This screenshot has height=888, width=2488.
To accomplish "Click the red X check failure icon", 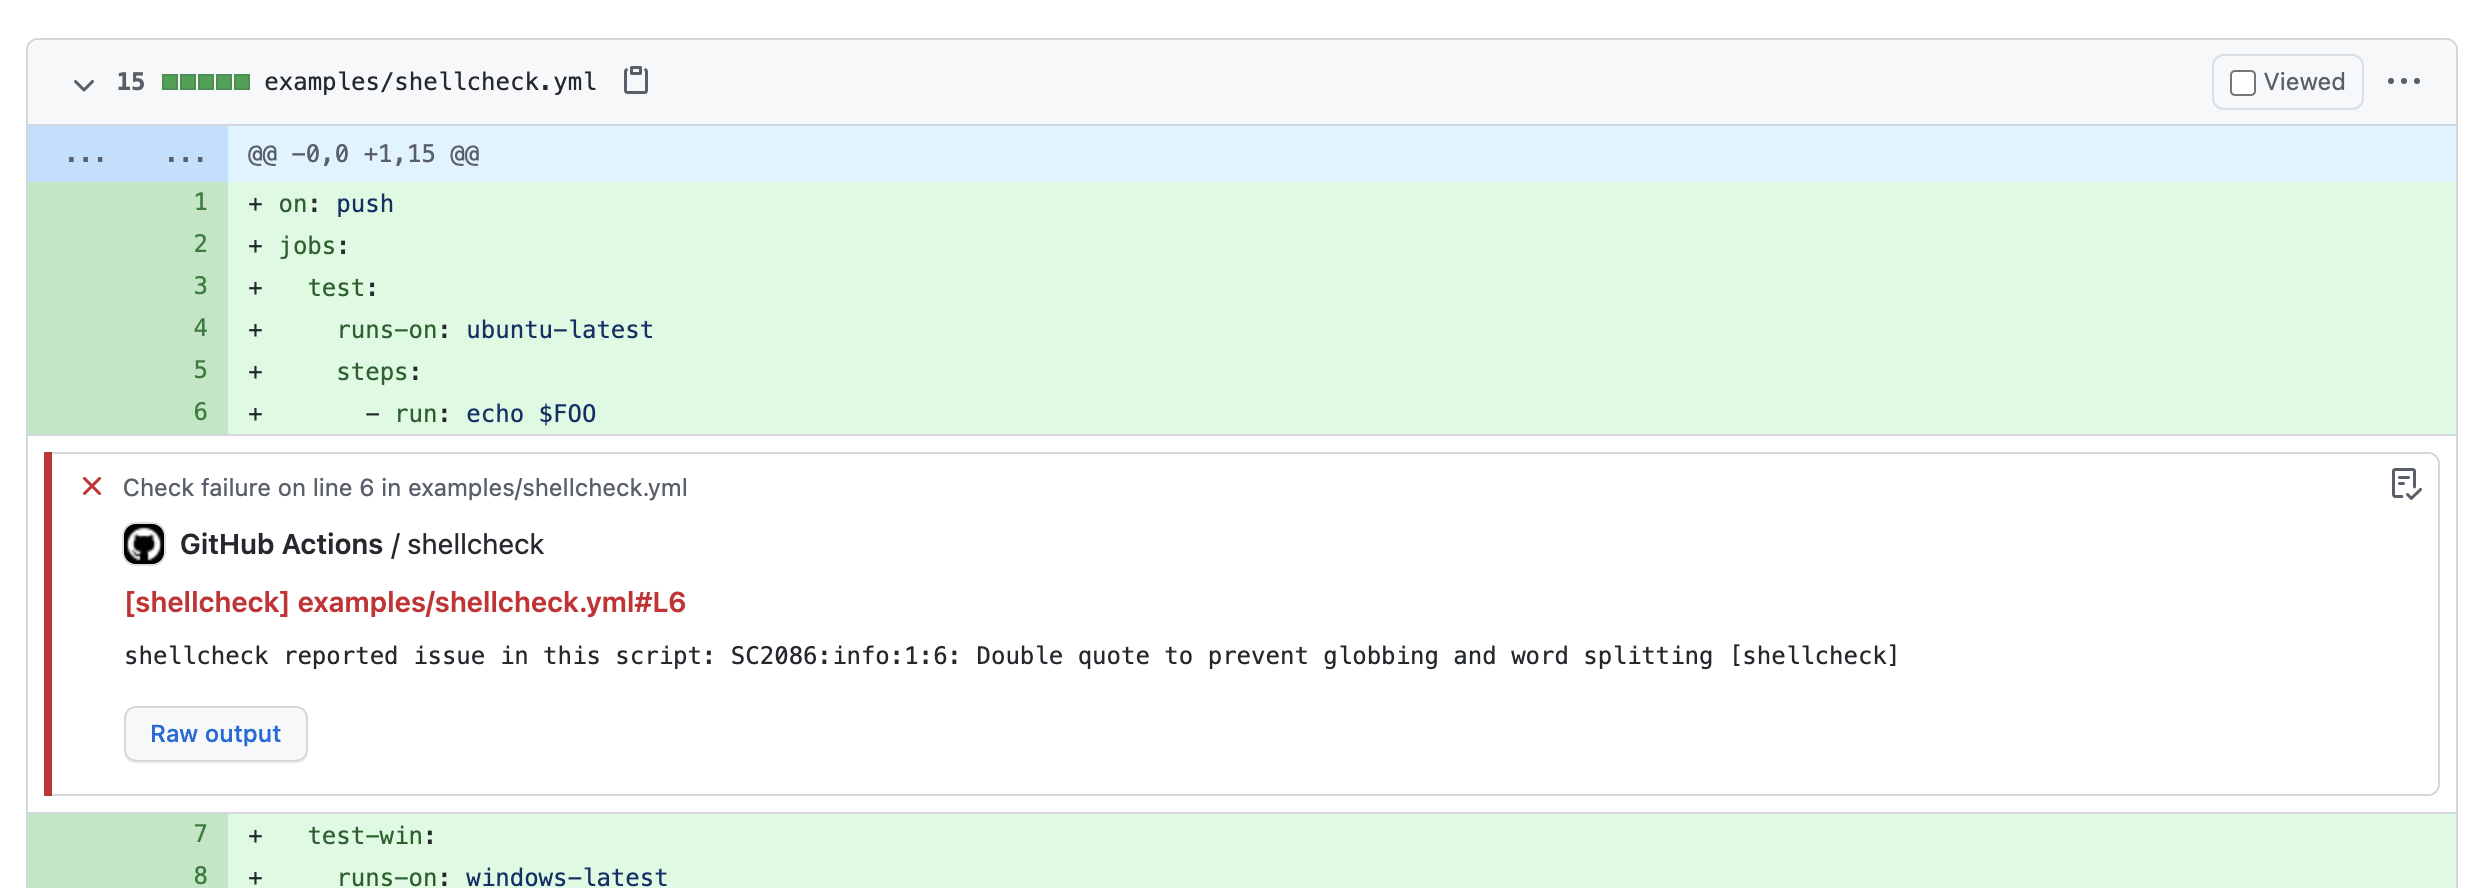I will point(92,487).
